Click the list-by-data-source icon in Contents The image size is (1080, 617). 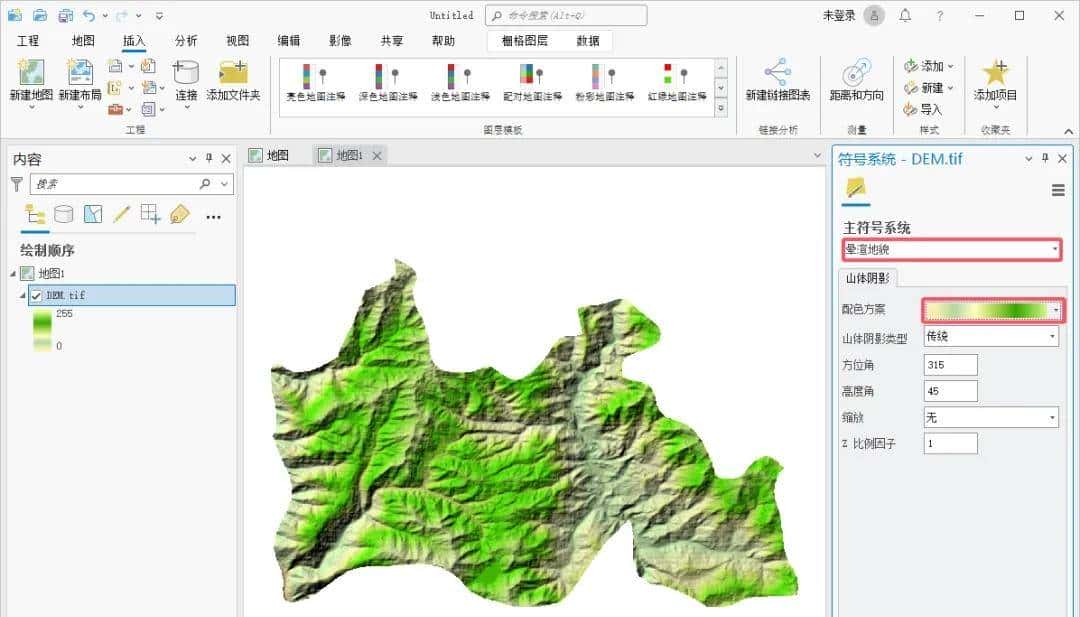pyautogui.click(x=63, y=215)
